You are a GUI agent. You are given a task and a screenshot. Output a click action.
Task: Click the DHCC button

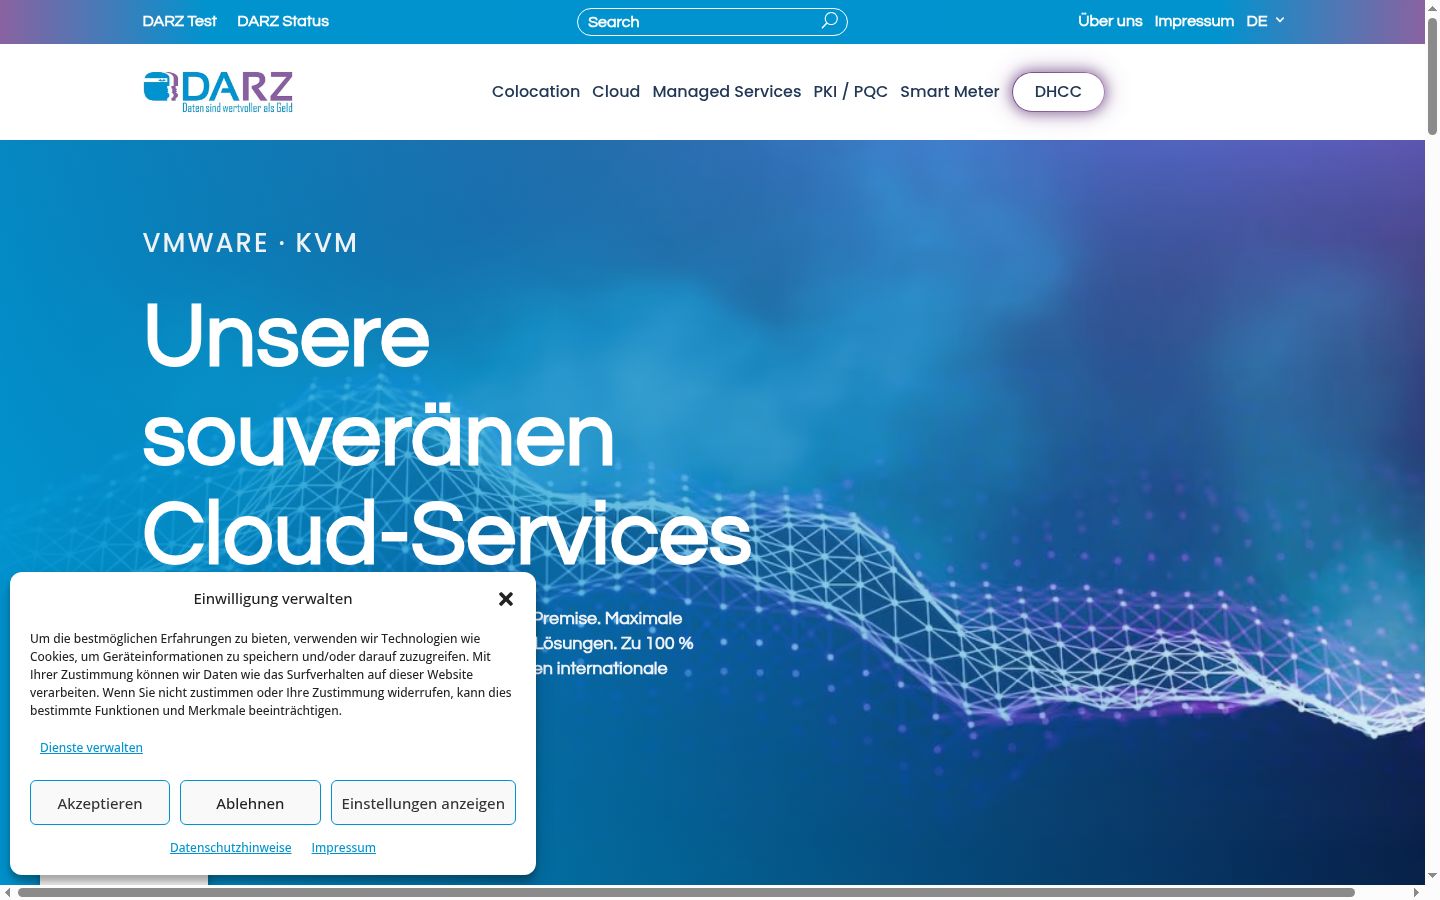(1058, 92)
